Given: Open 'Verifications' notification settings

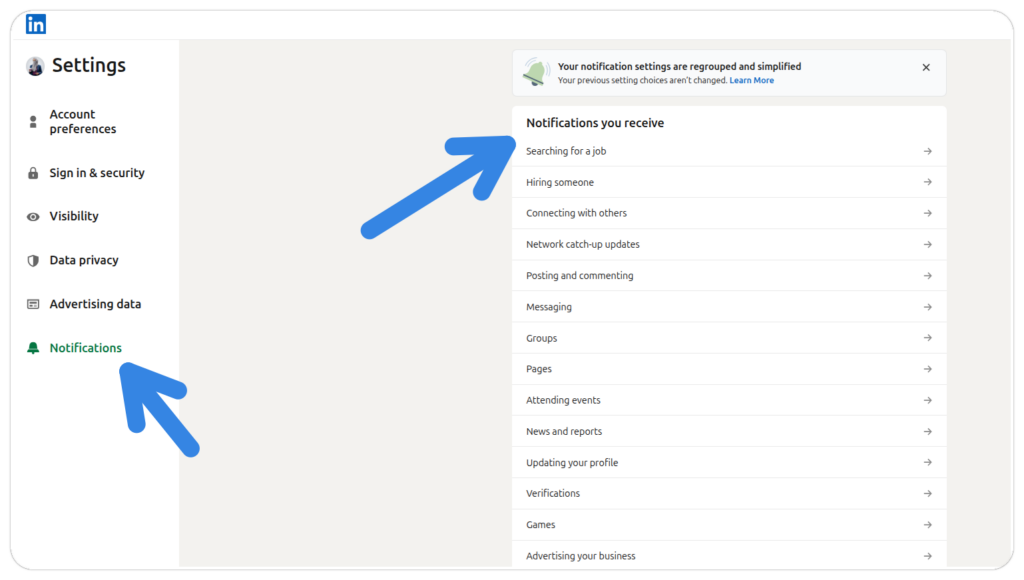Looking at the screenshot, I should 729,494.
